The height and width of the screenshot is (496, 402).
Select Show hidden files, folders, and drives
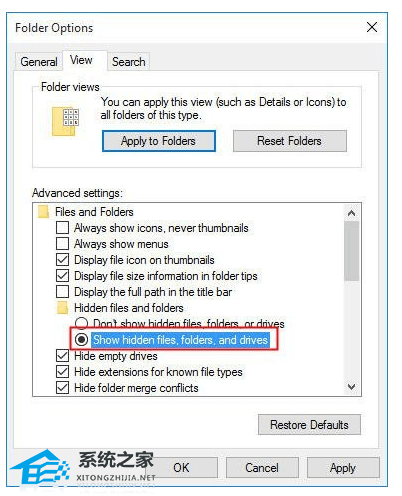tap(81, 340)
